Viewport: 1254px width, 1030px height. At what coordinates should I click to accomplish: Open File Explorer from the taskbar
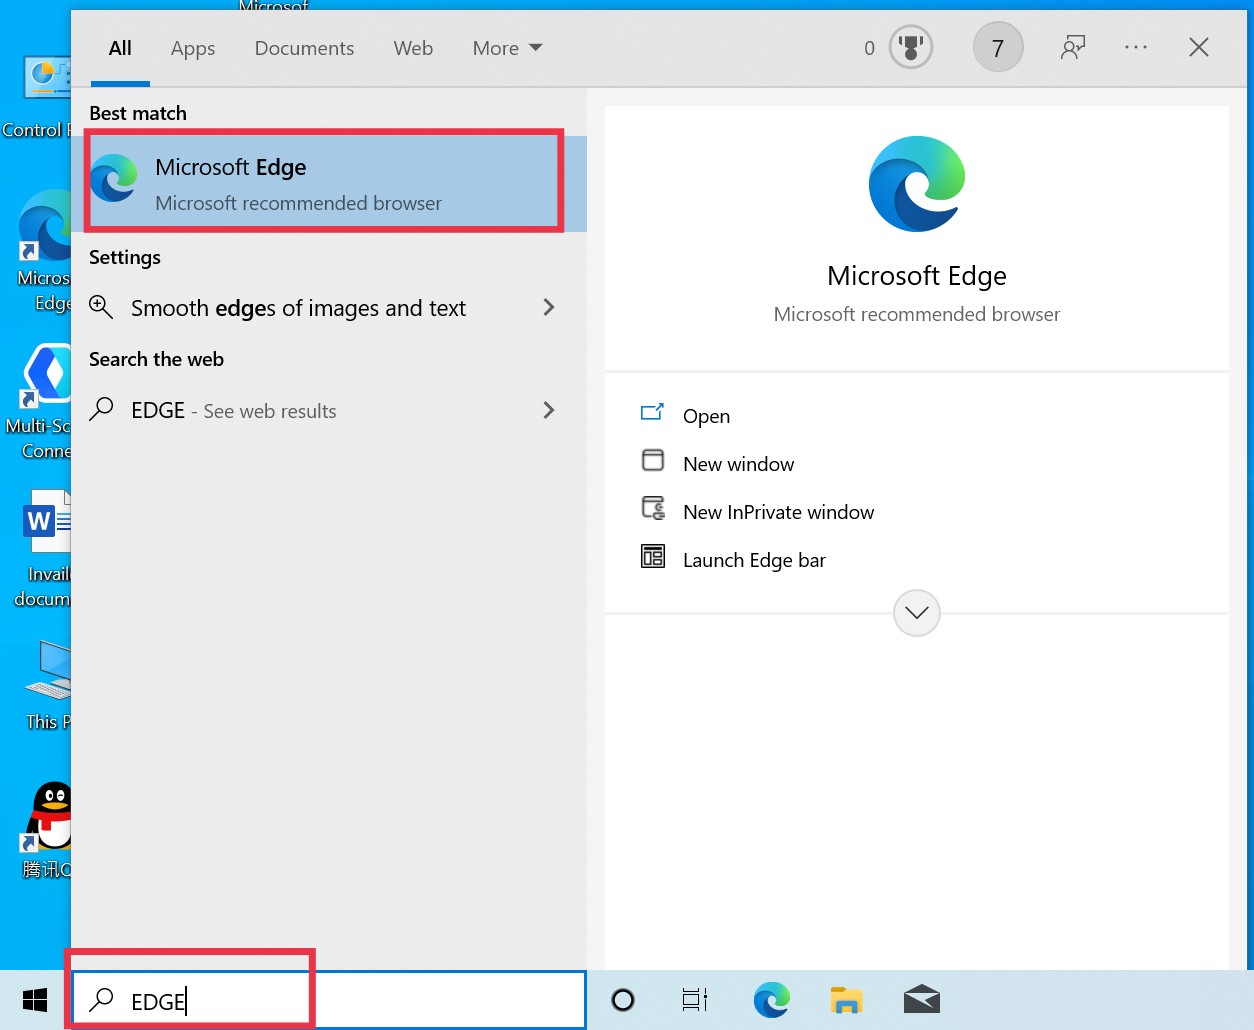846,1000
